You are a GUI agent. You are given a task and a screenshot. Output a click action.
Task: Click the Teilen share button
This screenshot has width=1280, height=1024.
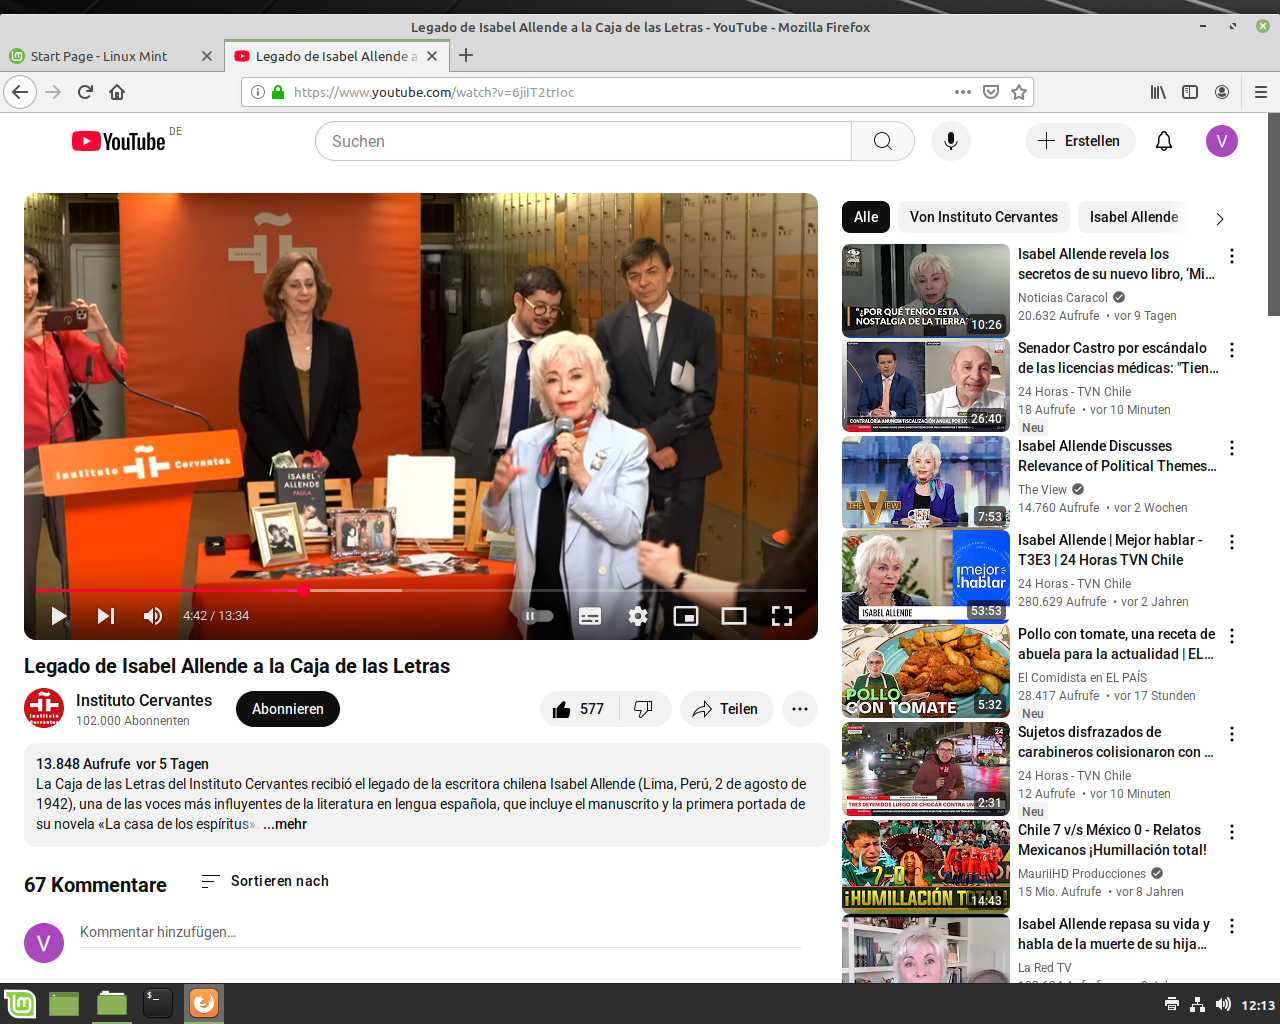(x=726, y=709)
